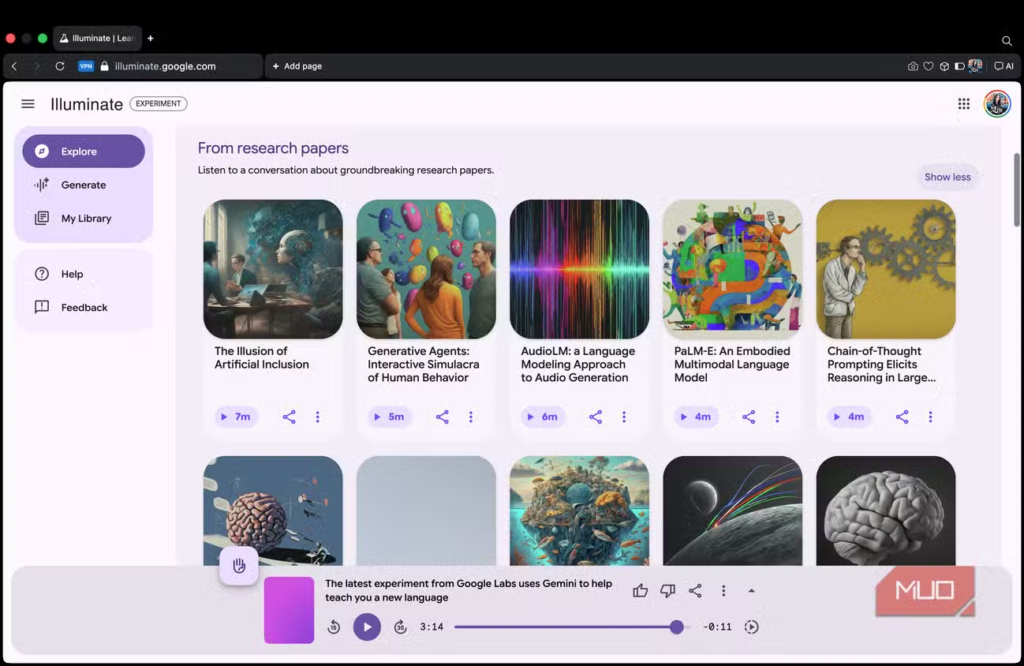Like the current audio with thumbs up
Viewport: 1024px width, 666px height.
(640, 591)
